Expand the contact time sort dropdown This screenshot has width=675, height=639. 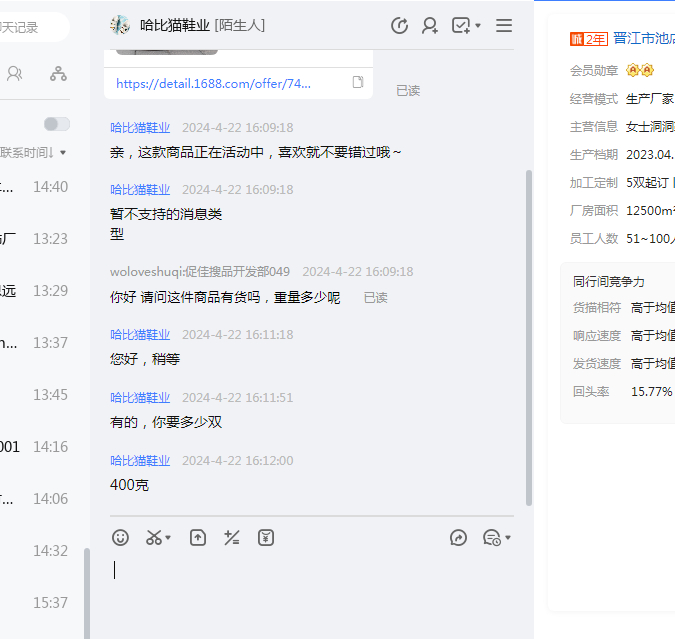(x=64, y=153)
